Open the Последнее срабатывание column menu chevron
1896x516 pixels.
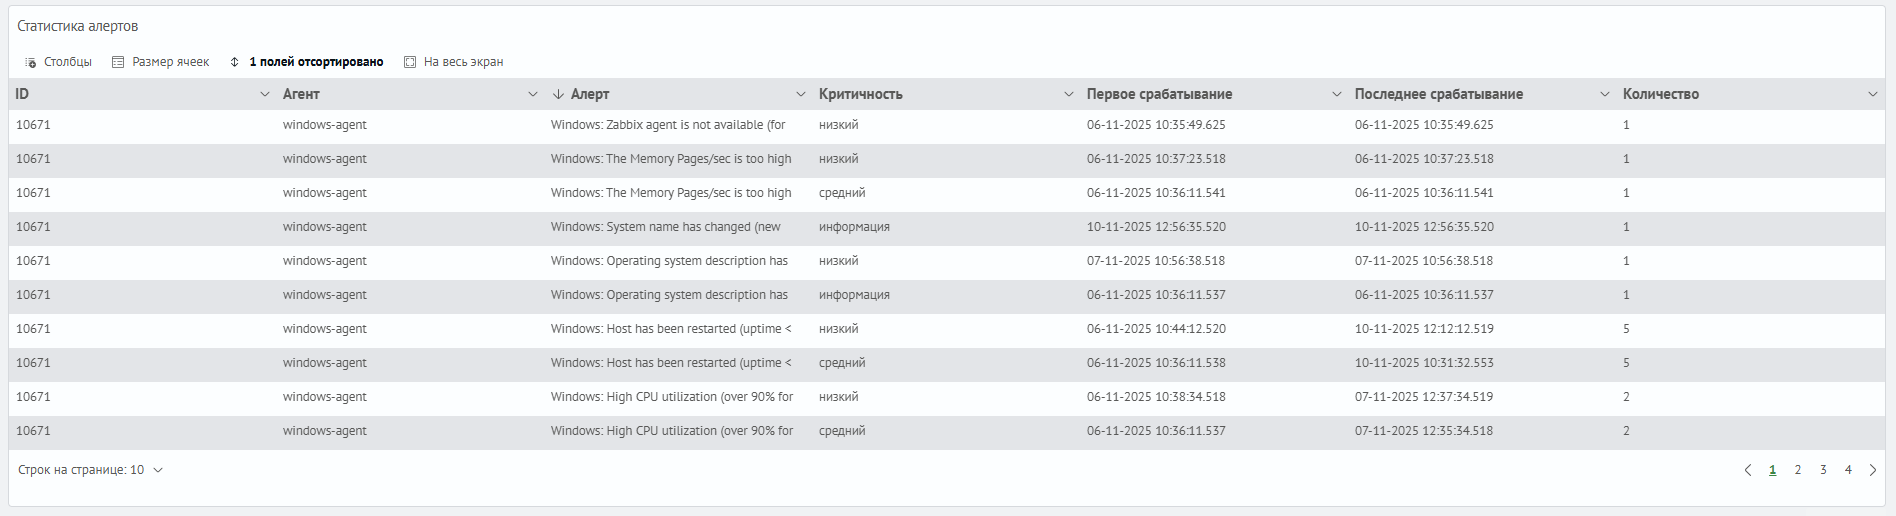1605,94
